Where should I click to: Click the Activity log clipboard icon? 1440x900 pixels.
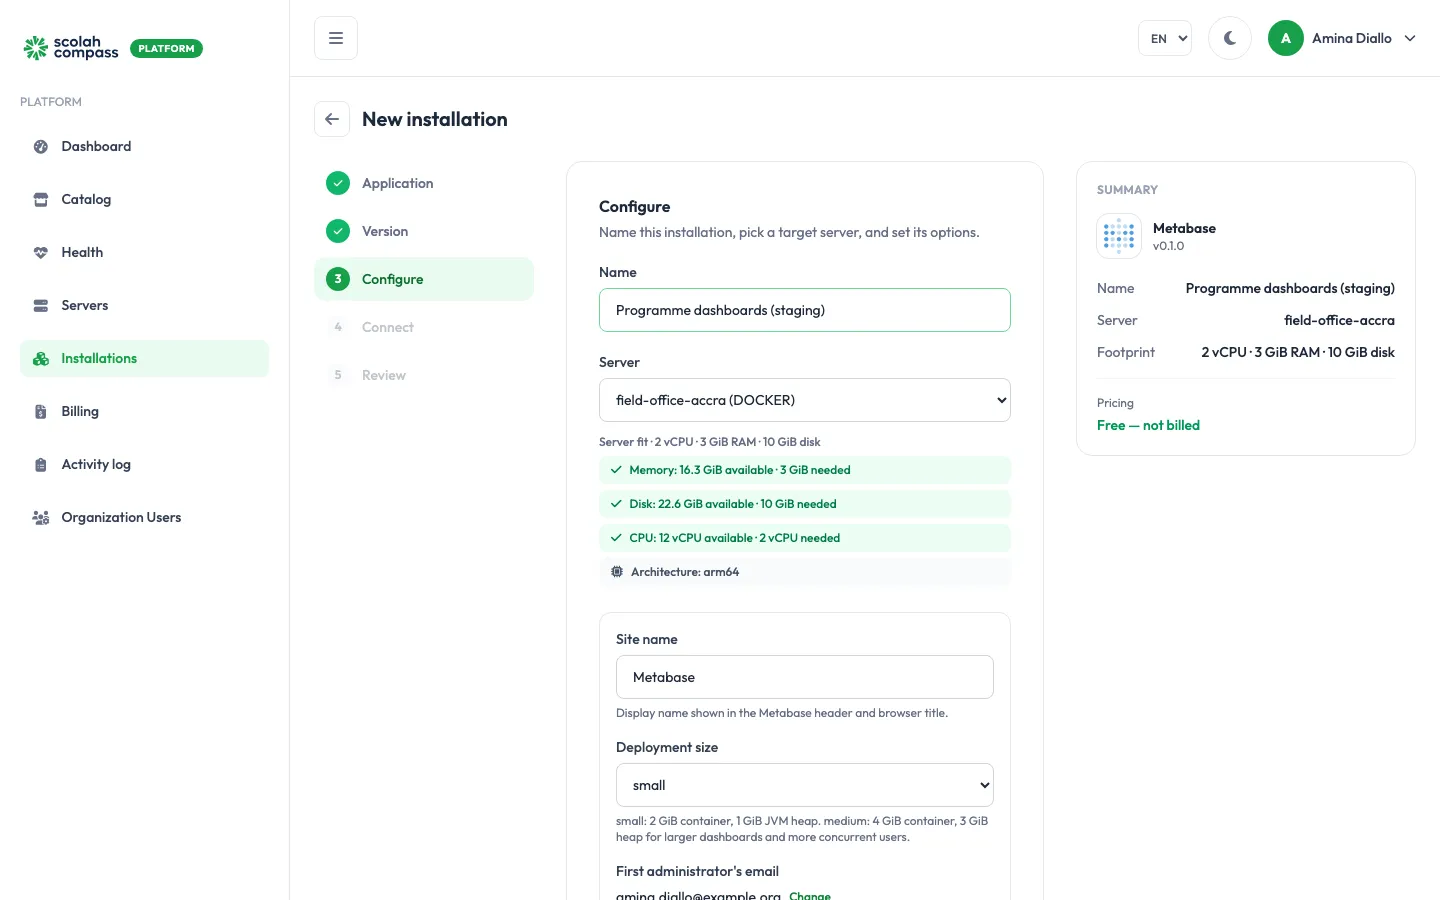pyautogui.click(x=41, y=464)
